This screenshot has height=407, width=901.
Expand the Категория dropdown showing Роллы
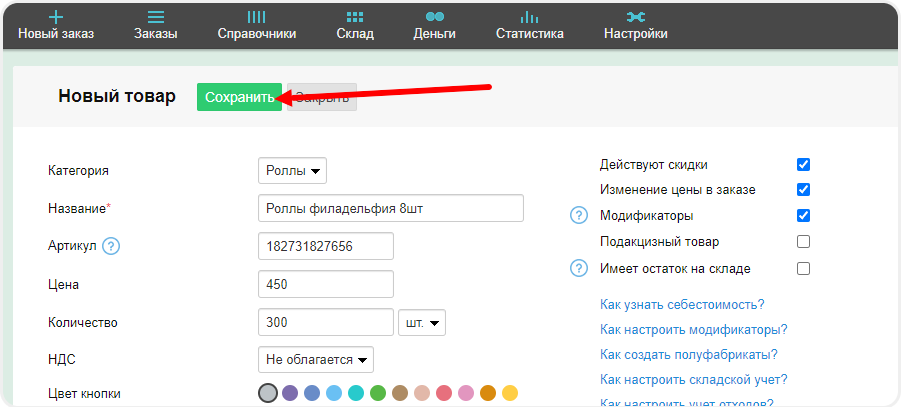292,171
